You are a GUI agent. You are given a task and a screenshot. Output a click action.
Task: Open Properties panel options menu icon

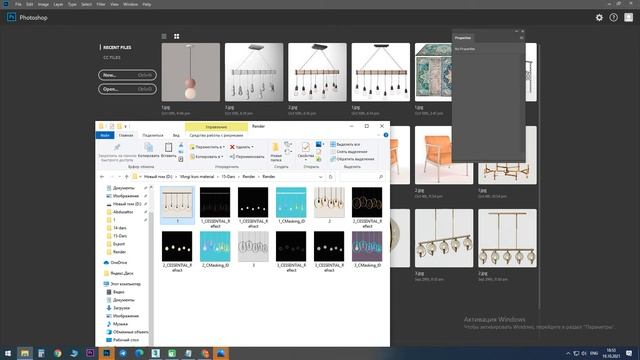point(521,38)
